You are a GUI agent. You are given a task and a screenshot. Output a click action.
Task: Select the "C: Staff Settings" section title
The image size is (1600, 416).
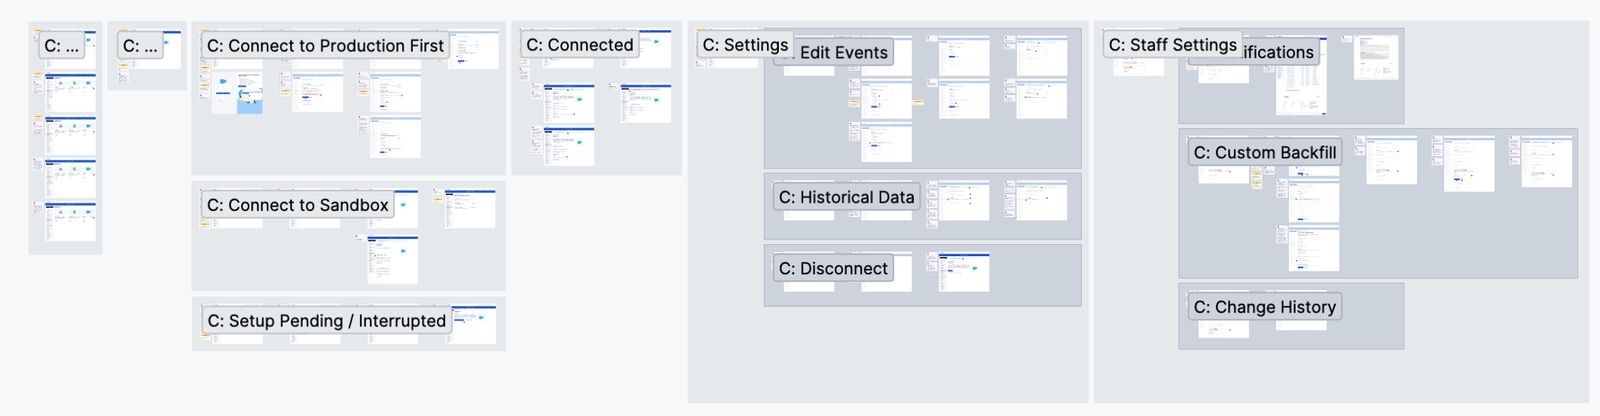(x=1173, y=45)
